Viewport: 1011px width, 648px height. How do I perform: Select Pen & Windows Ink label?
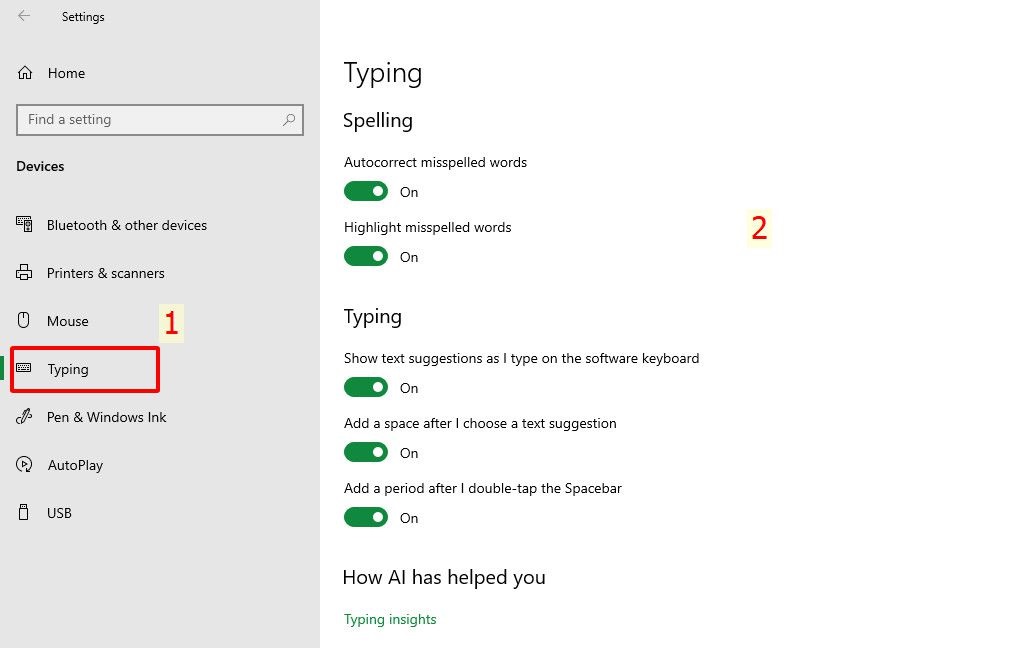[107, 417]
